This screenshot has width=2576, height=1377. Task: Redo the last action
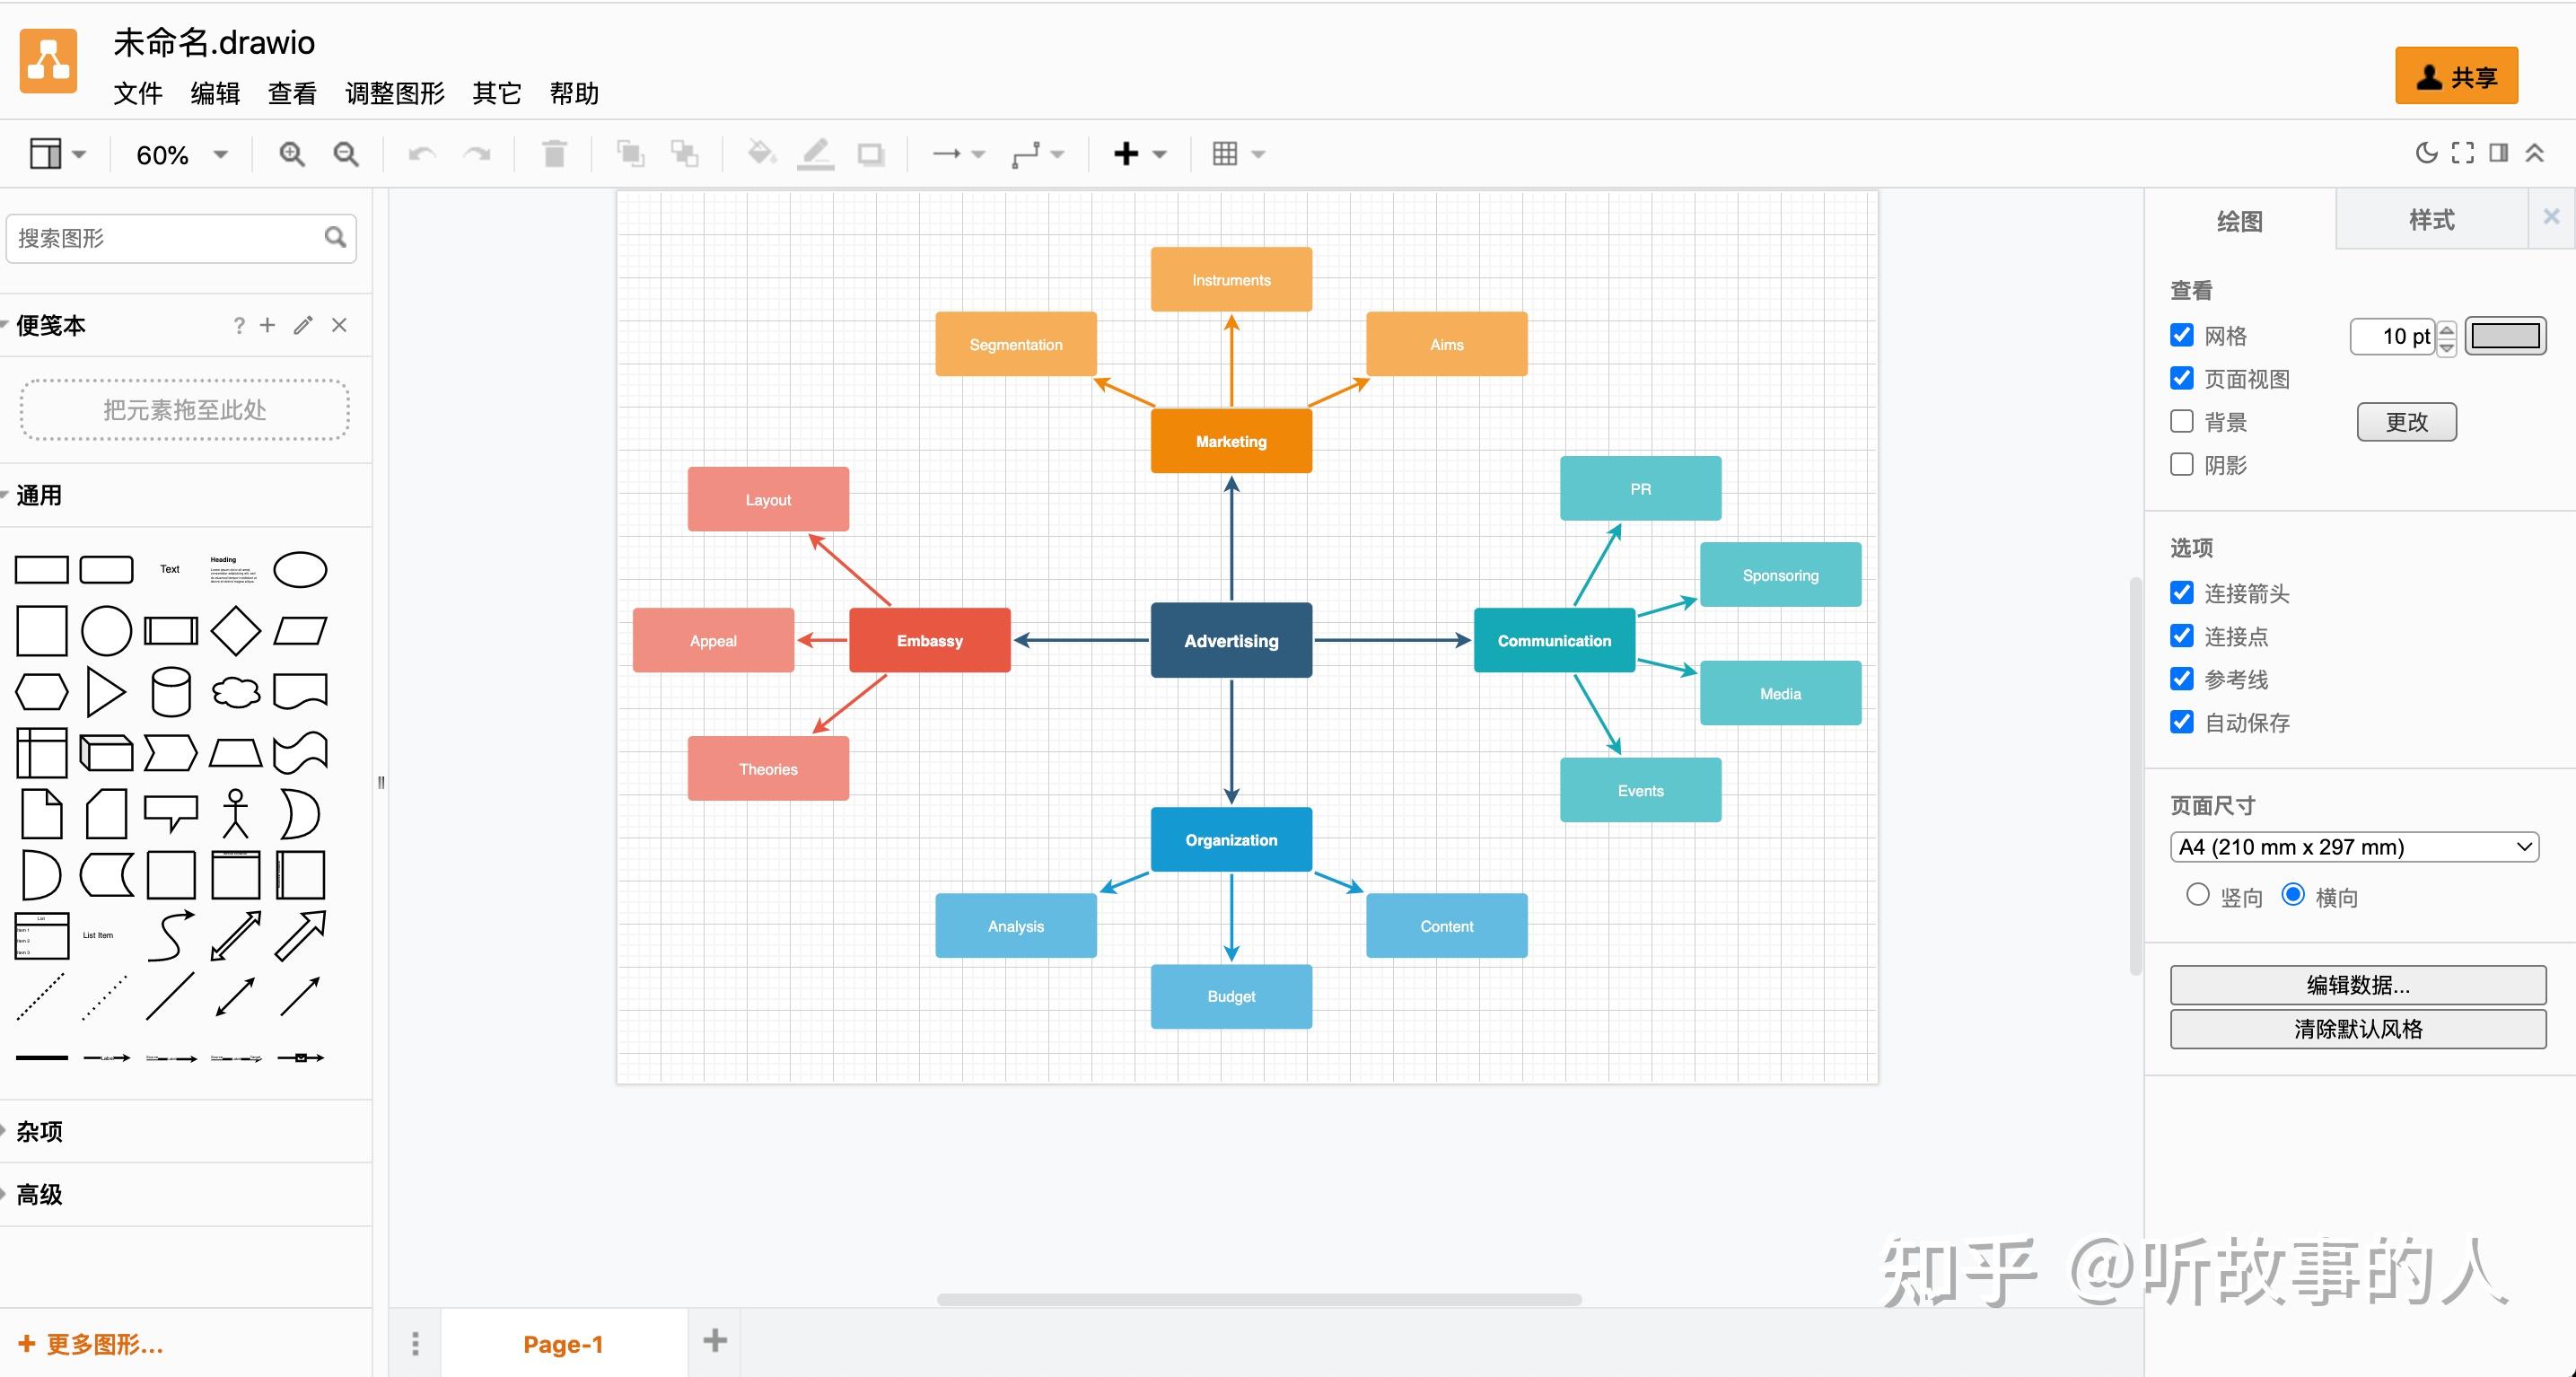click(x=477, y=154)
